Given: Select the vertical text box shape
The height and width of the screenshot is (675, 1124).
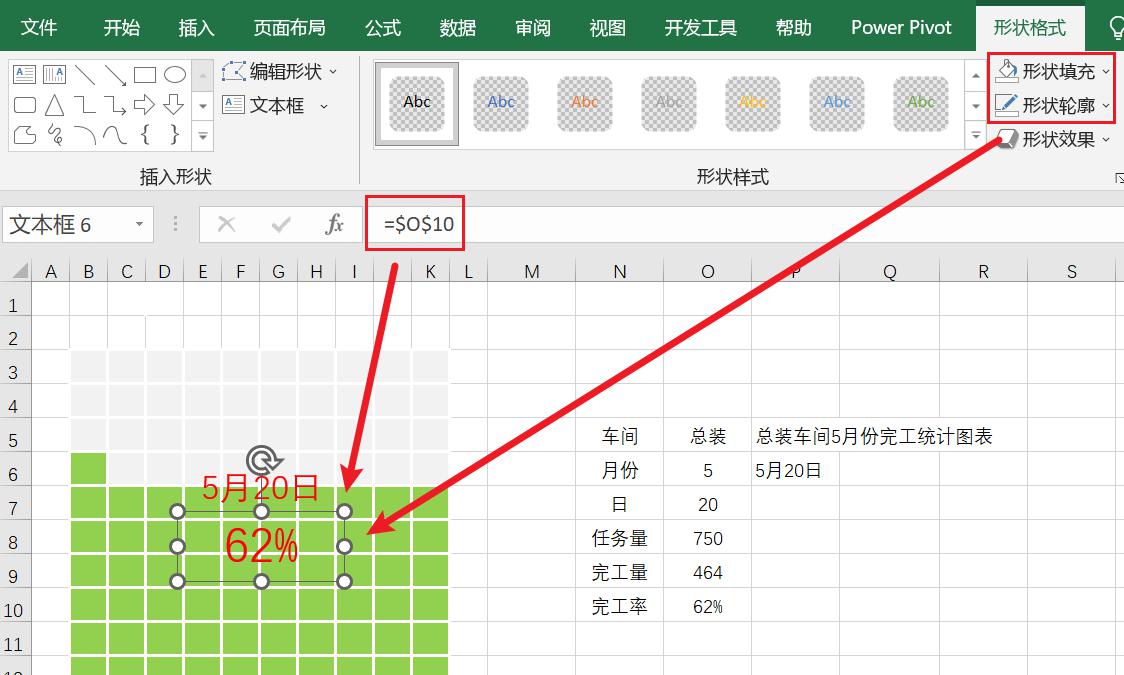Looking at the screenshot, I should pos(54,74).
